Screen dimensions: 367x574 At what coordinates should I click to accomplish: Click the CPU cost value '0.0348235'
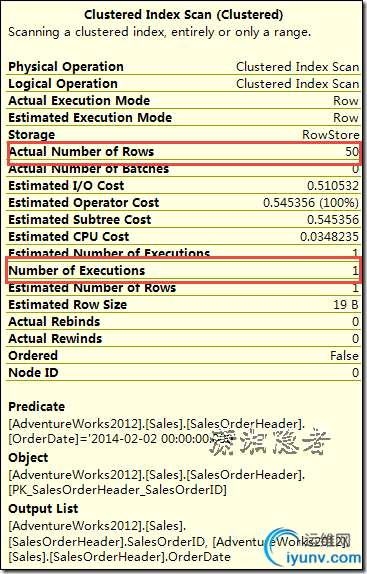pyautogui.click(x=329, y=236)
